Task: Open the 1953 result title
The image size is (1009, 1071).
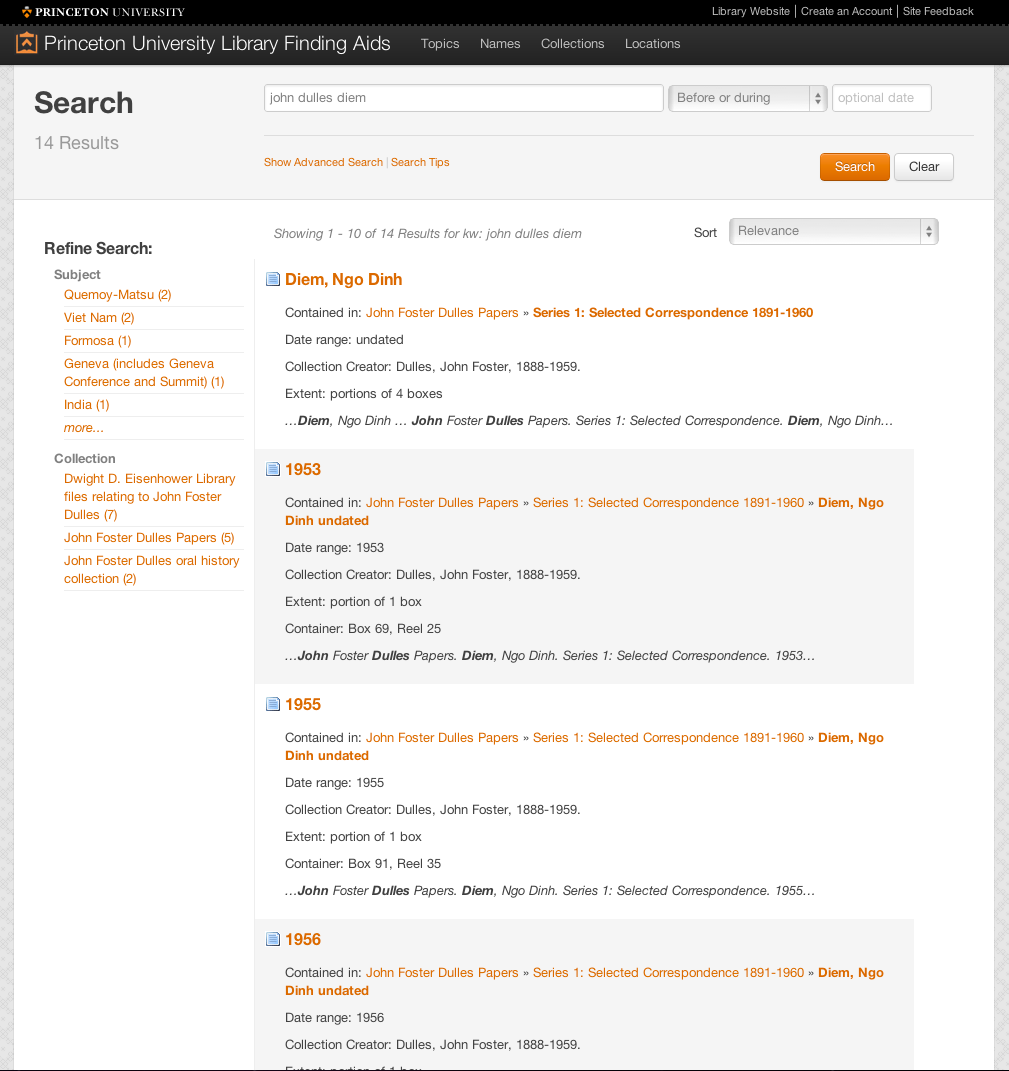Action: pos(303,469)
